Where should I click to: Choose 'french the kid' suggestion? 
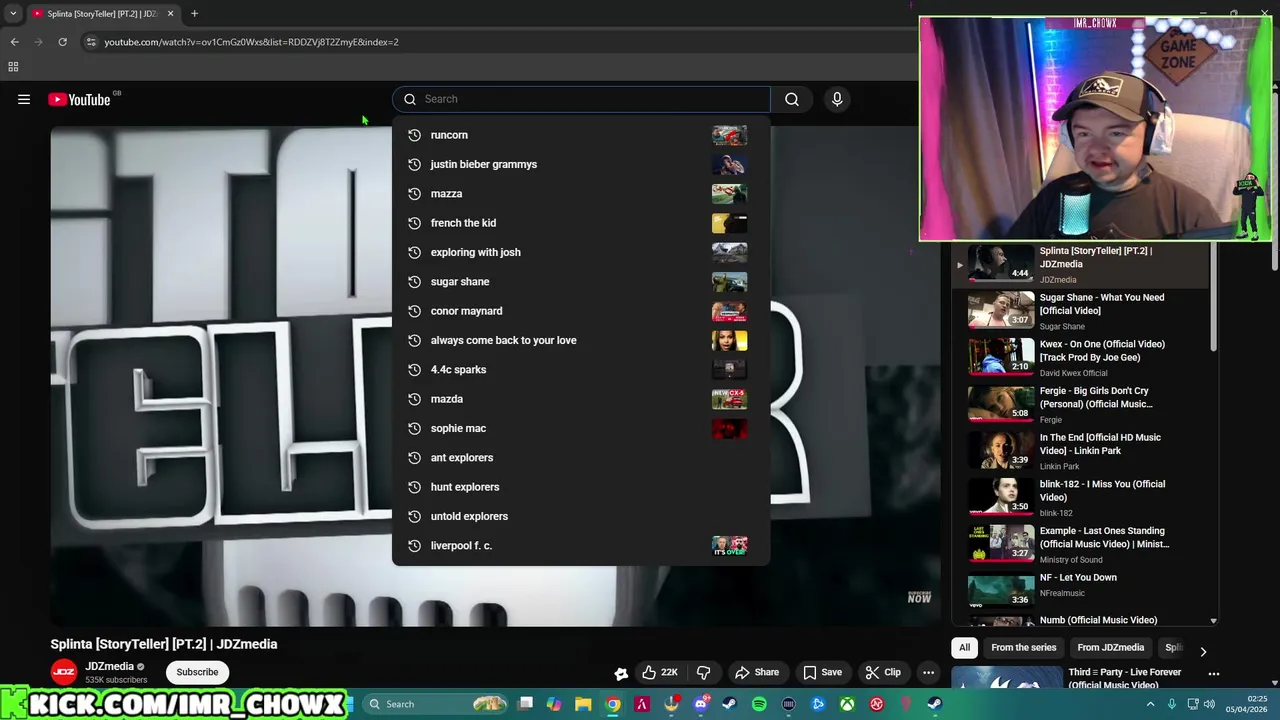581,223
